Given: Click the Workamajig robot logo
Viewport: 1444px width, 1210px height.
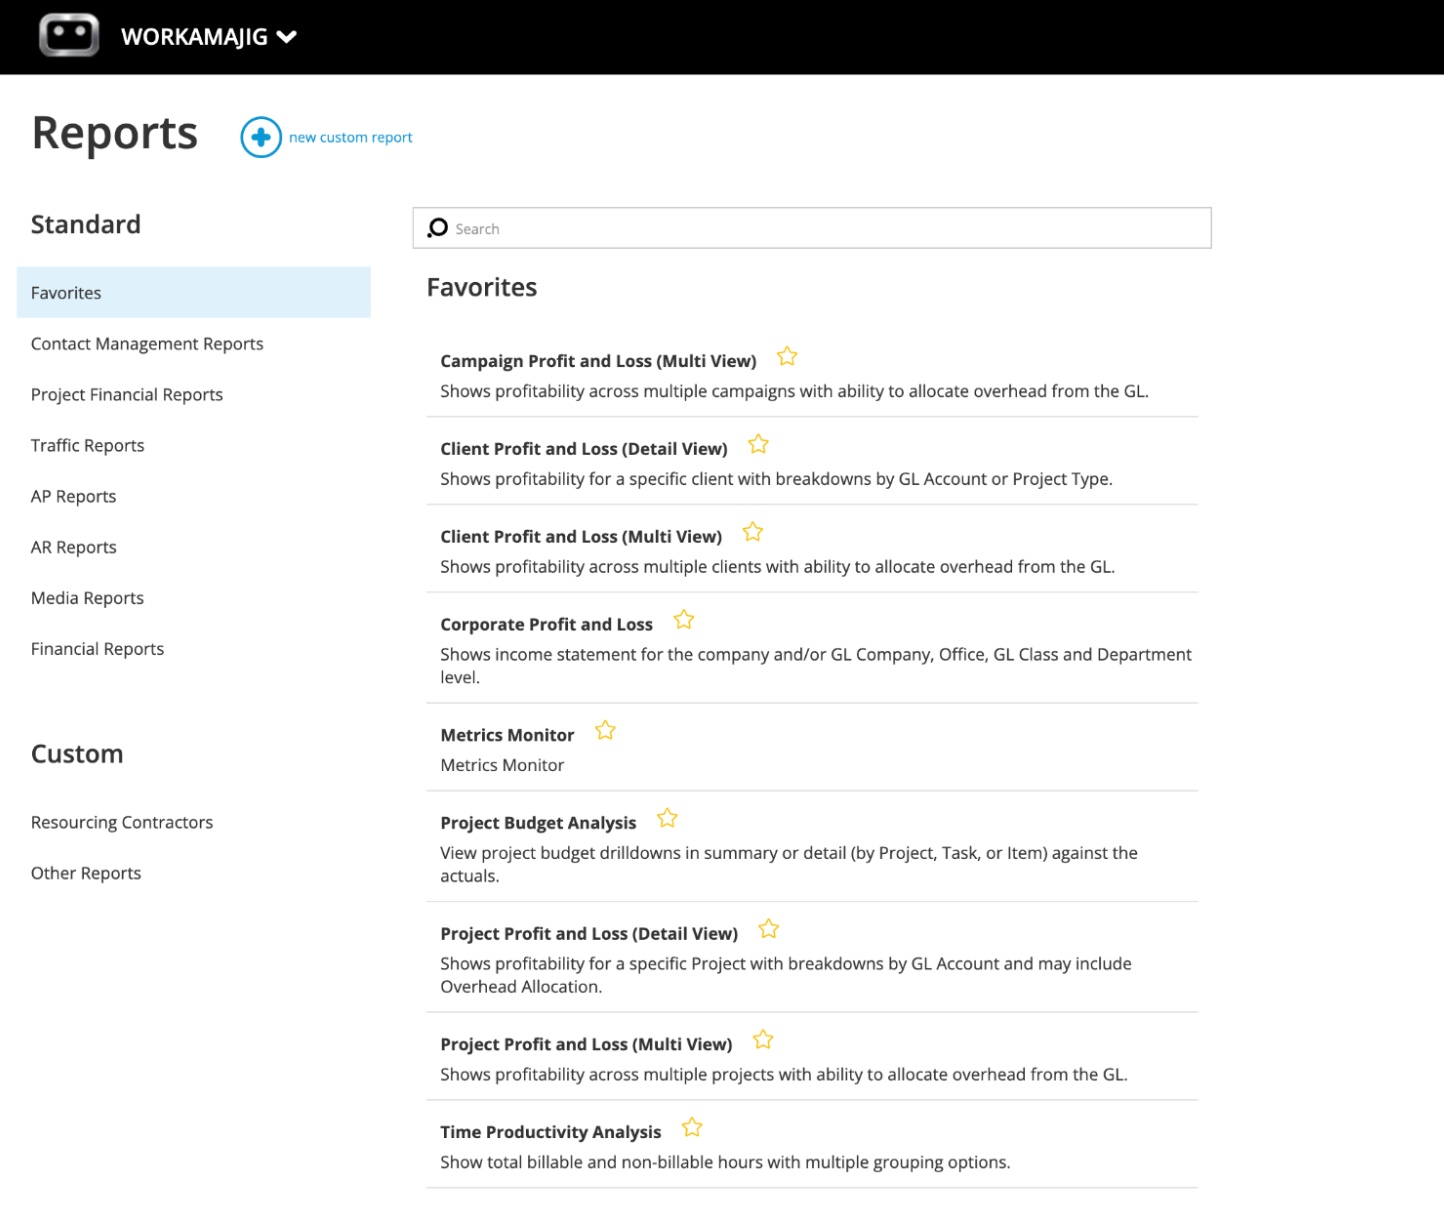Looking at the screenshot, I should pos(67,35).
